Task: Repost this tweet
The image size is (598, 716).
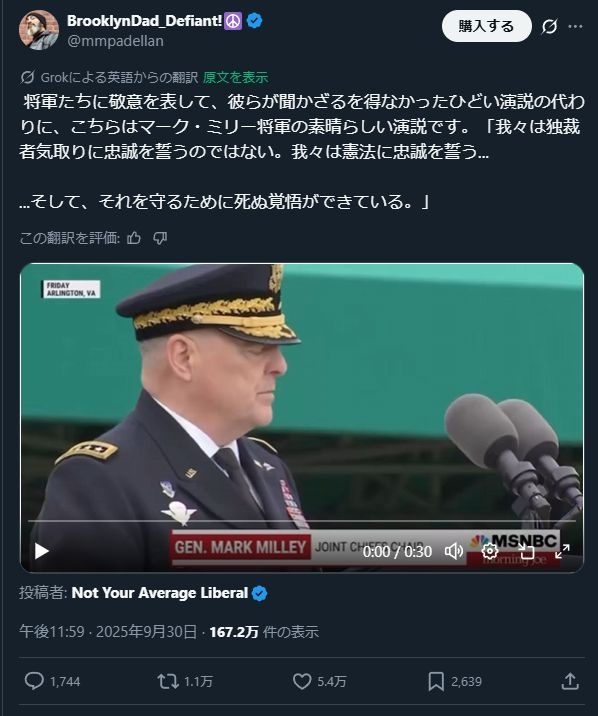Action: [168, 681]
